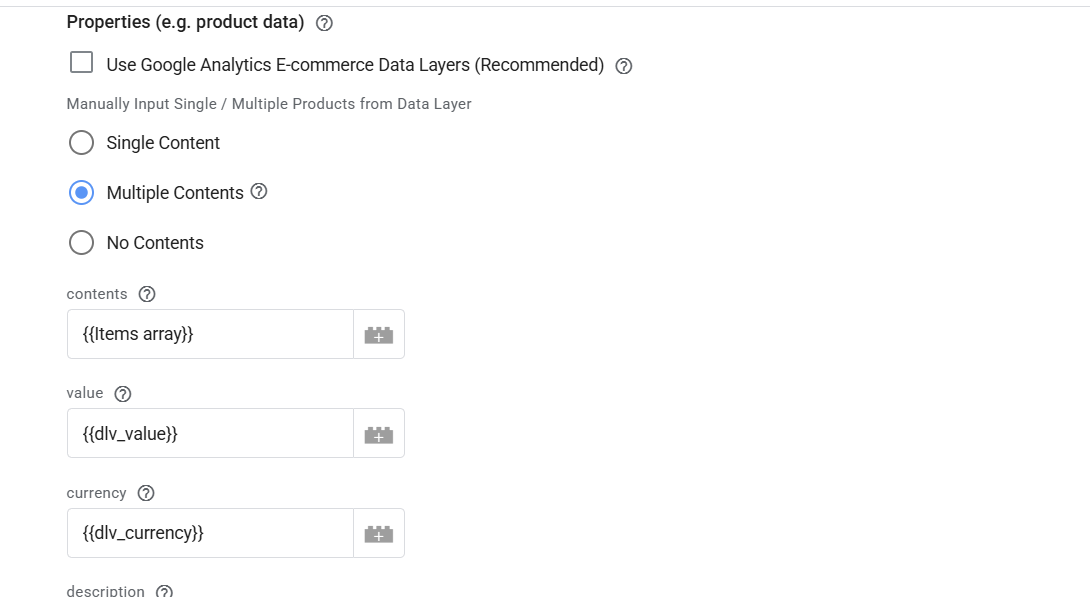Click the E-commerce Data Layers (Recommended) label
The height and width of the screenshot is (597, 1090).
(355, 65)
